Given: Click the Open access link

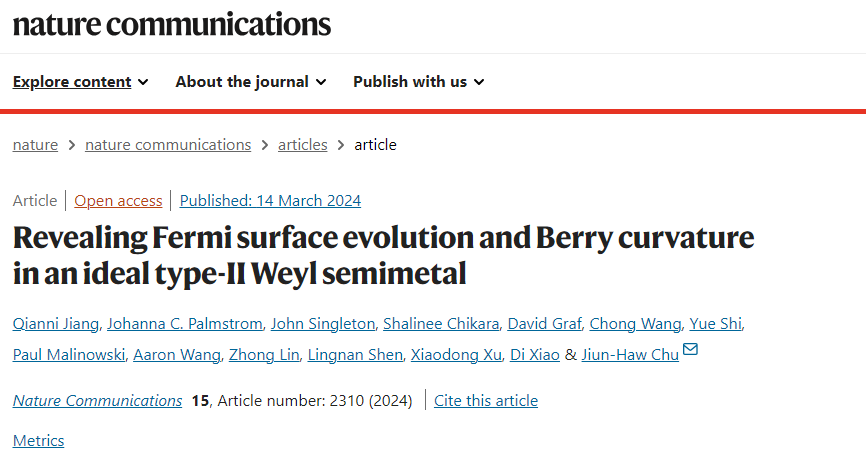Looking at the screenshot, I should (118, 200).
